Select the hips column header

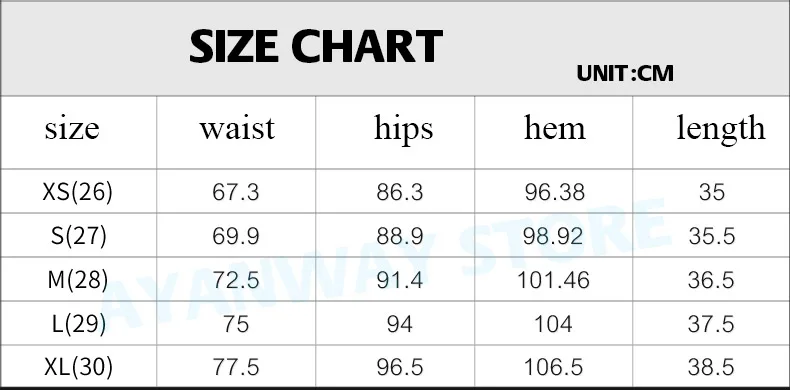[x=403, y=129]
